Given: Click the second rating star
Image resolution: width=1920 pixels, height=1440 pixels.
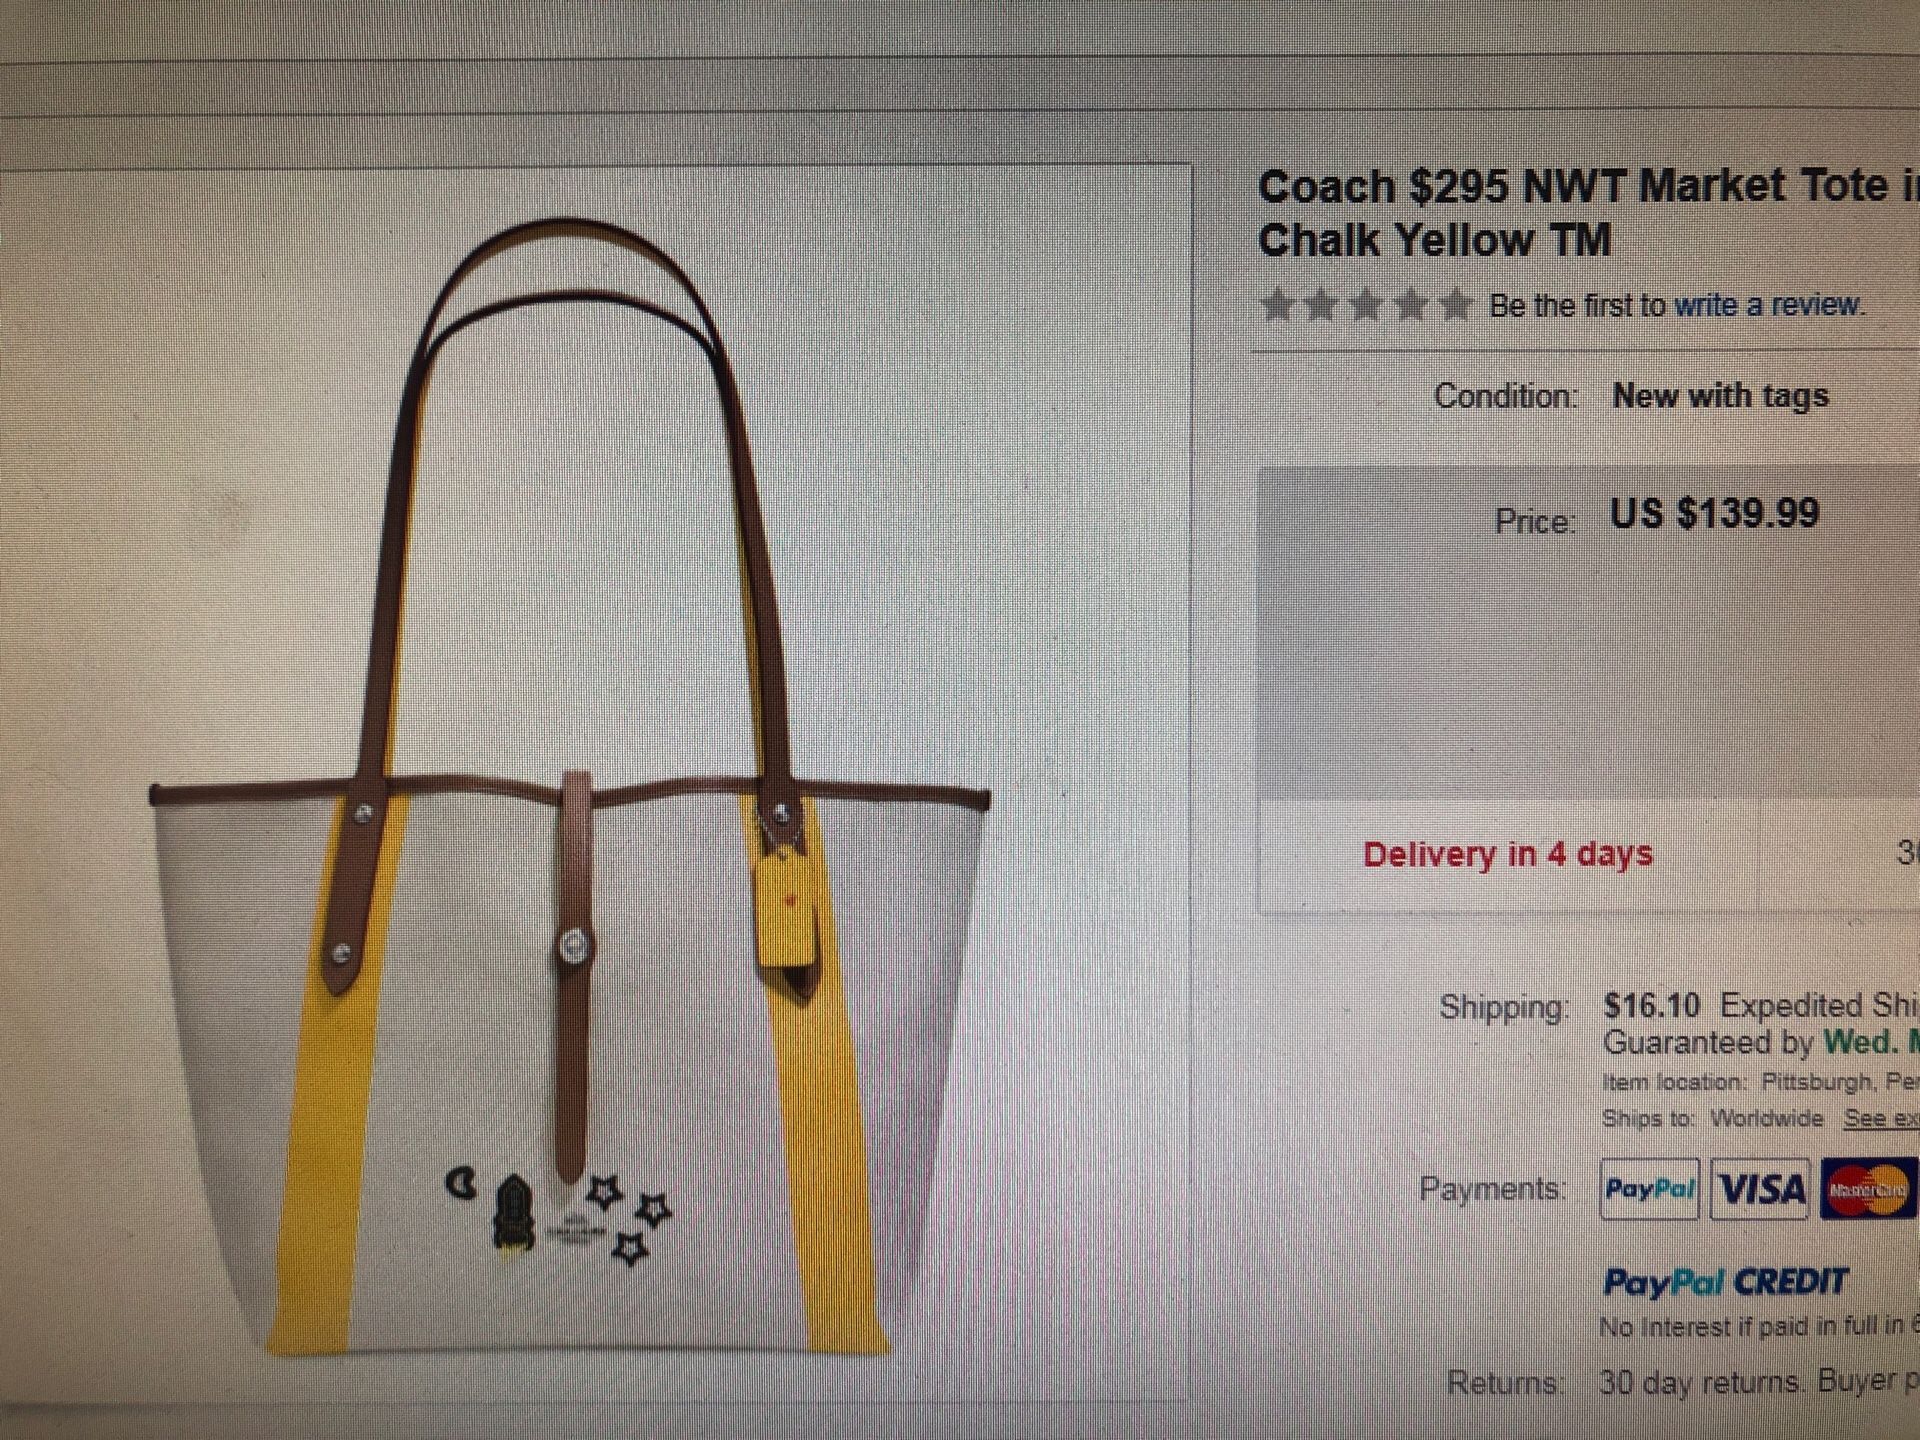Looking at the screenshot, I should (x=1321, y=304).
